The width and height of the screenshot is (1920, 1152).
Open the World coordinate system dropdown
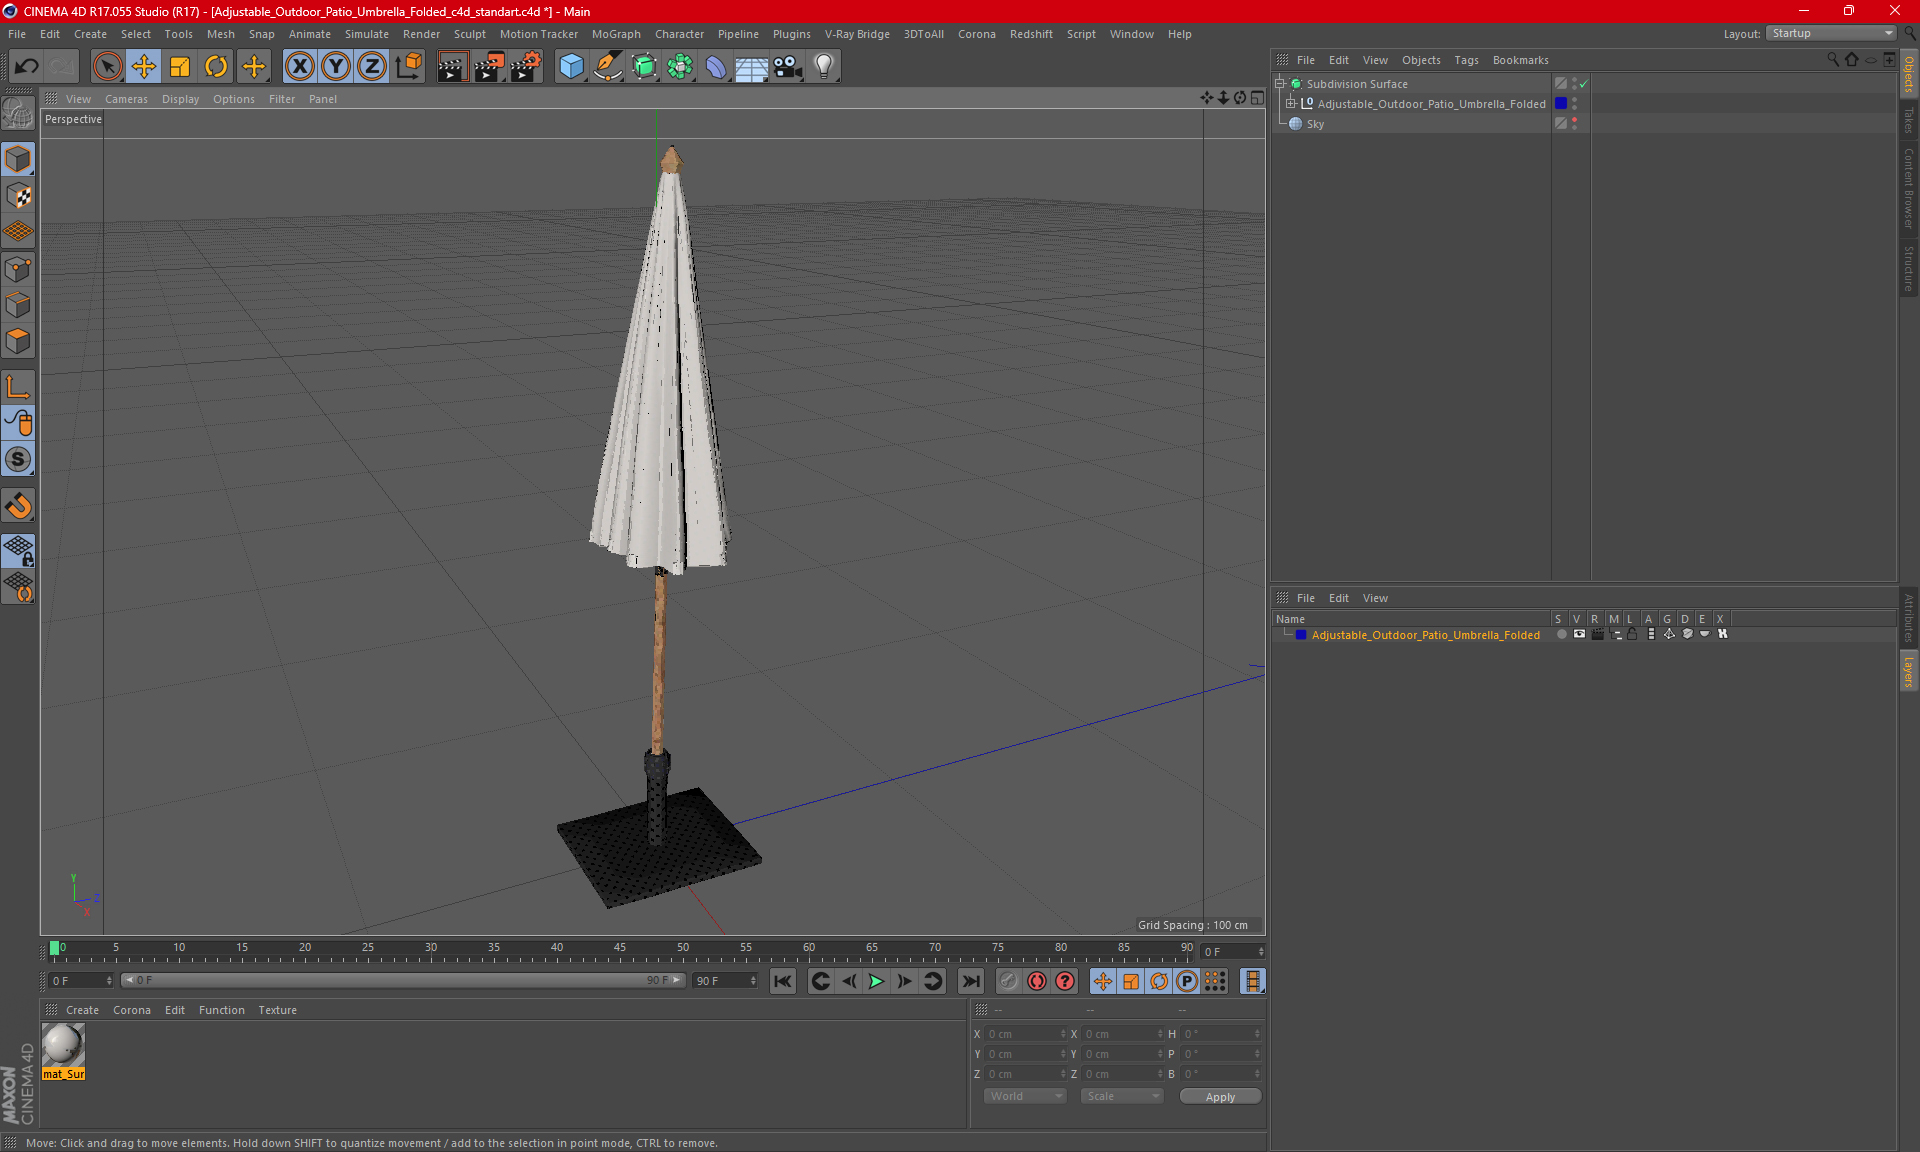coord(1025,1096)
